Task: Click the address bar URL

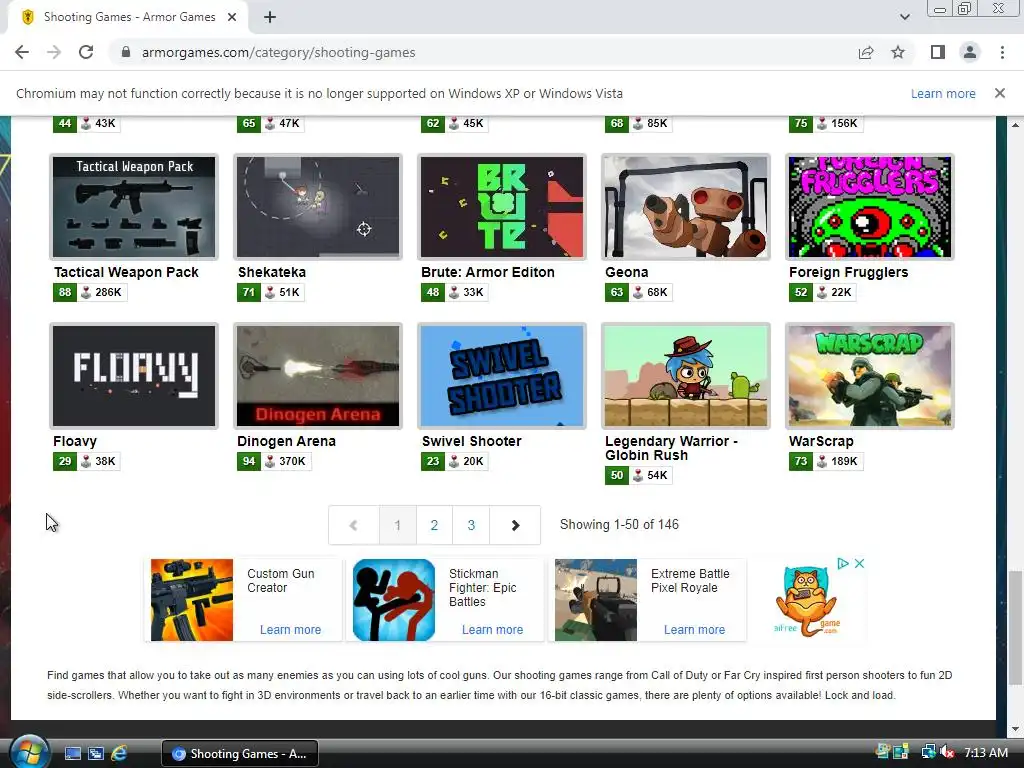Action: coord(278,52)
